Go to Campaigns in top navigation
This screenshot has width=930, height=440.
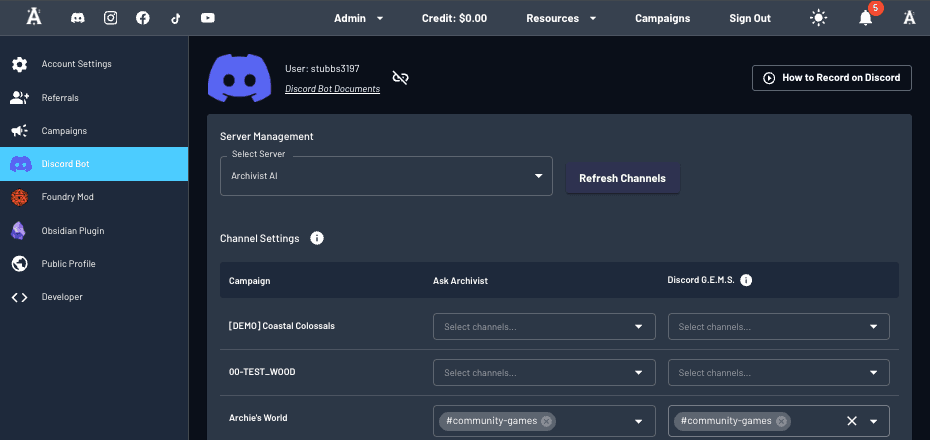pyautogui.click(x=663, y=18)
